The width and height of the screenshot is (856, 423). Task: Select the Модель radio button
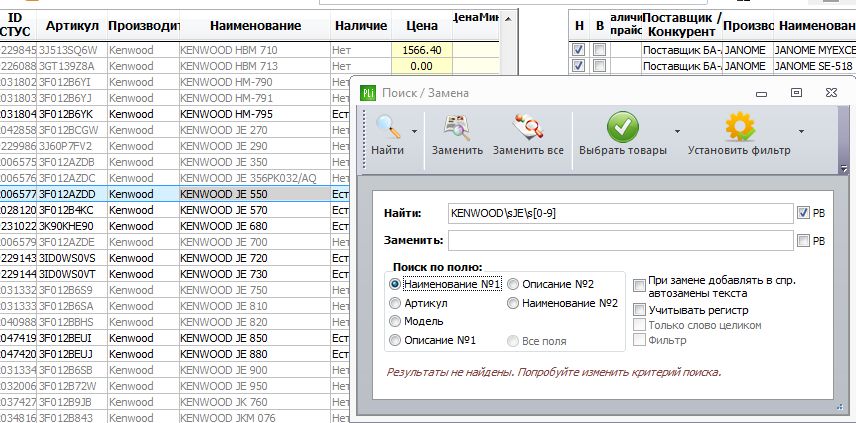[394, 321]
